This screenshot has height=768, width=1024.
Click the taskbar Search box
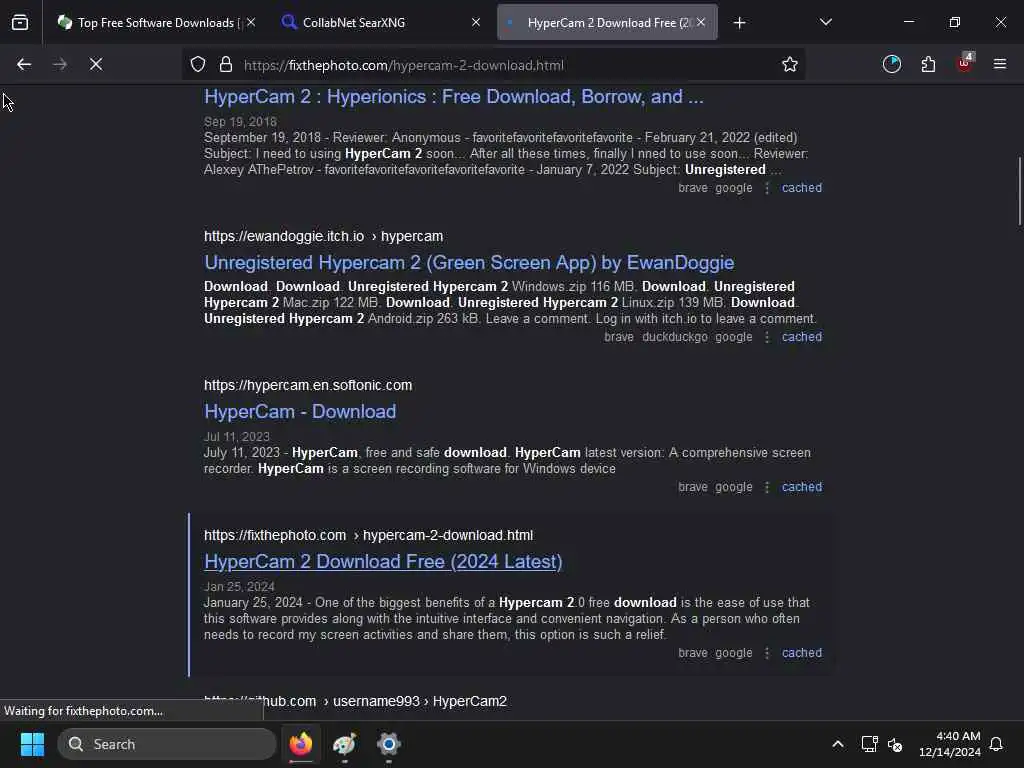[x=167, y=744]
